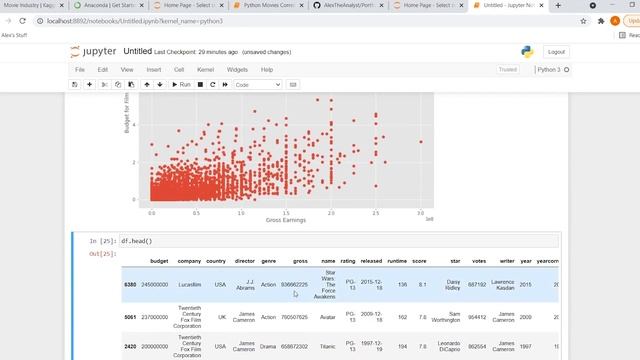Click the director column header
The width and height of the screenshot is (640, 360).
tap(245, 261)
